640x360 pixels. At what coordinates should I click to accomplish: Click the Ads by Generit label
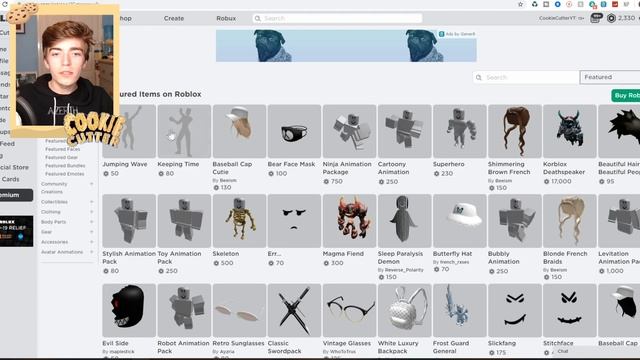tap(457, 34)
